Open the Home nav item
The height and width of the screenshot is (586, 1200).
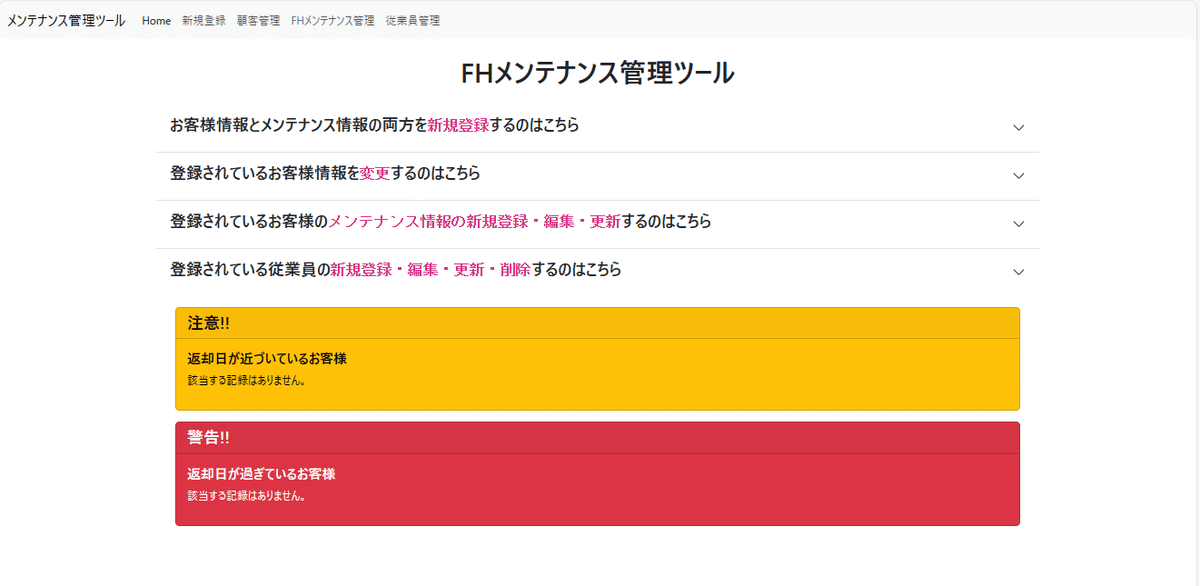tap(156, 21)
